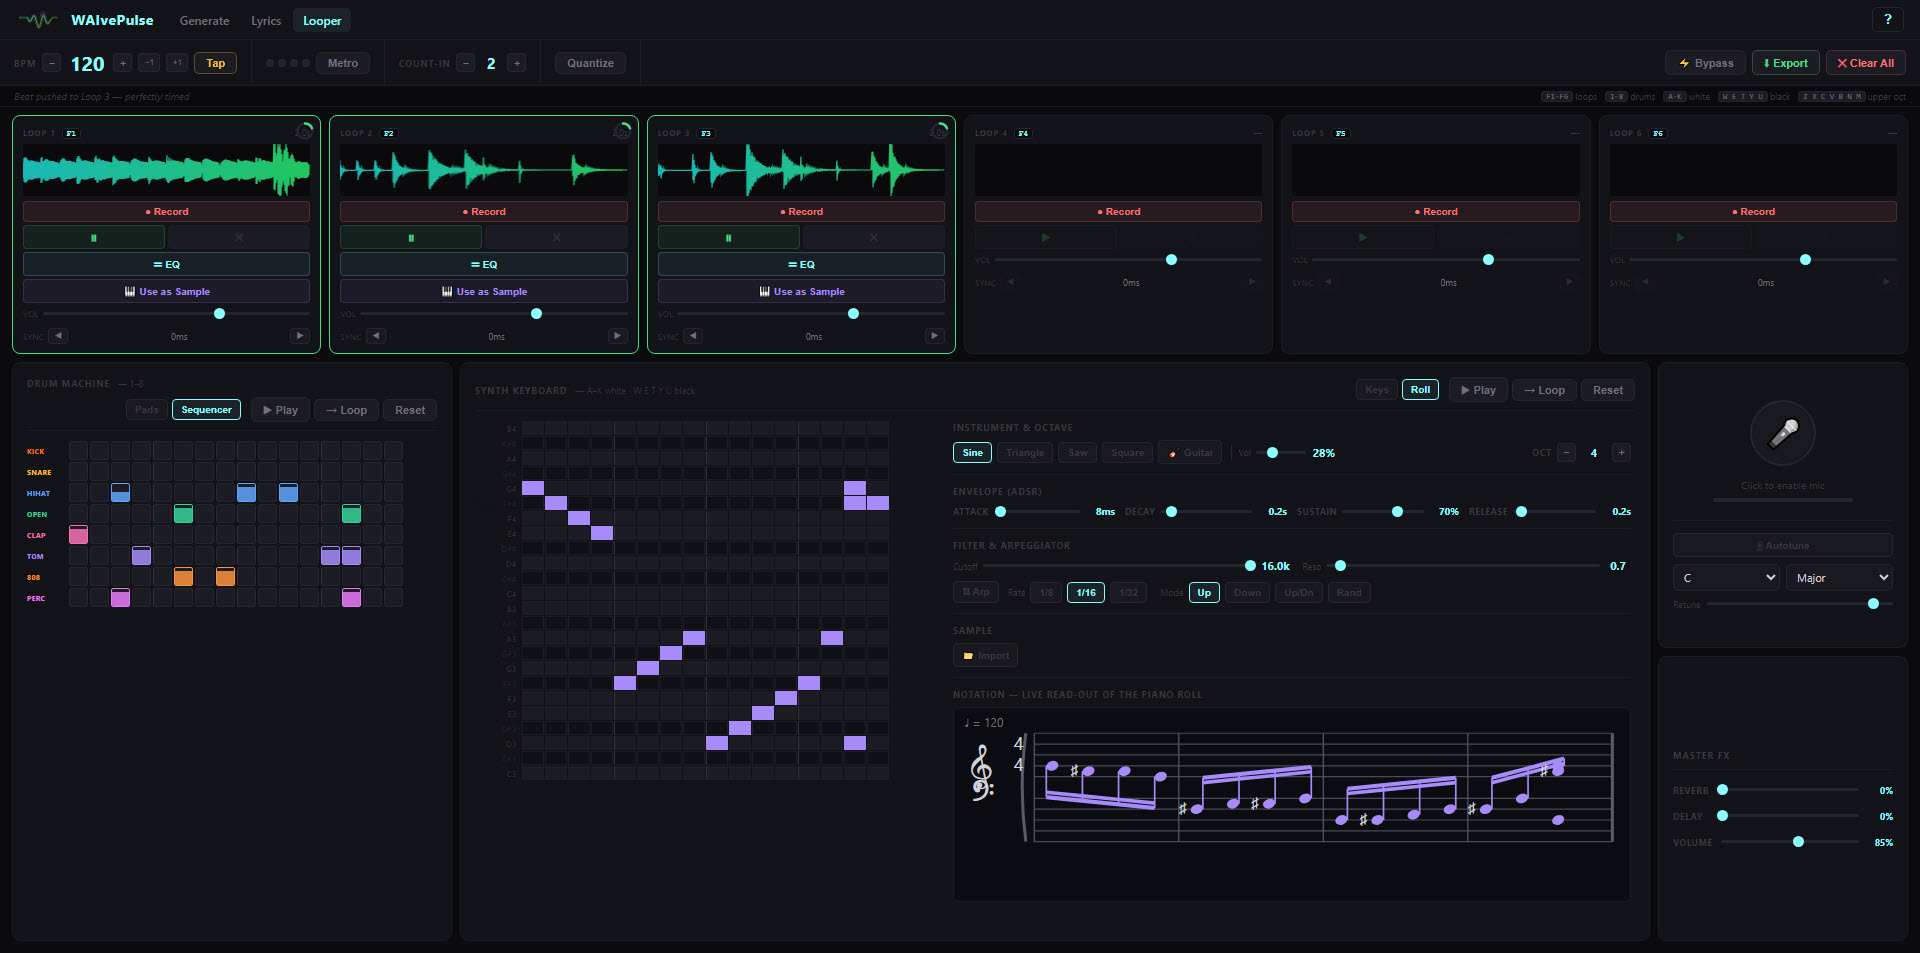1920x953 pixels.
Task: Increase the count-in value
Action: 517,63
